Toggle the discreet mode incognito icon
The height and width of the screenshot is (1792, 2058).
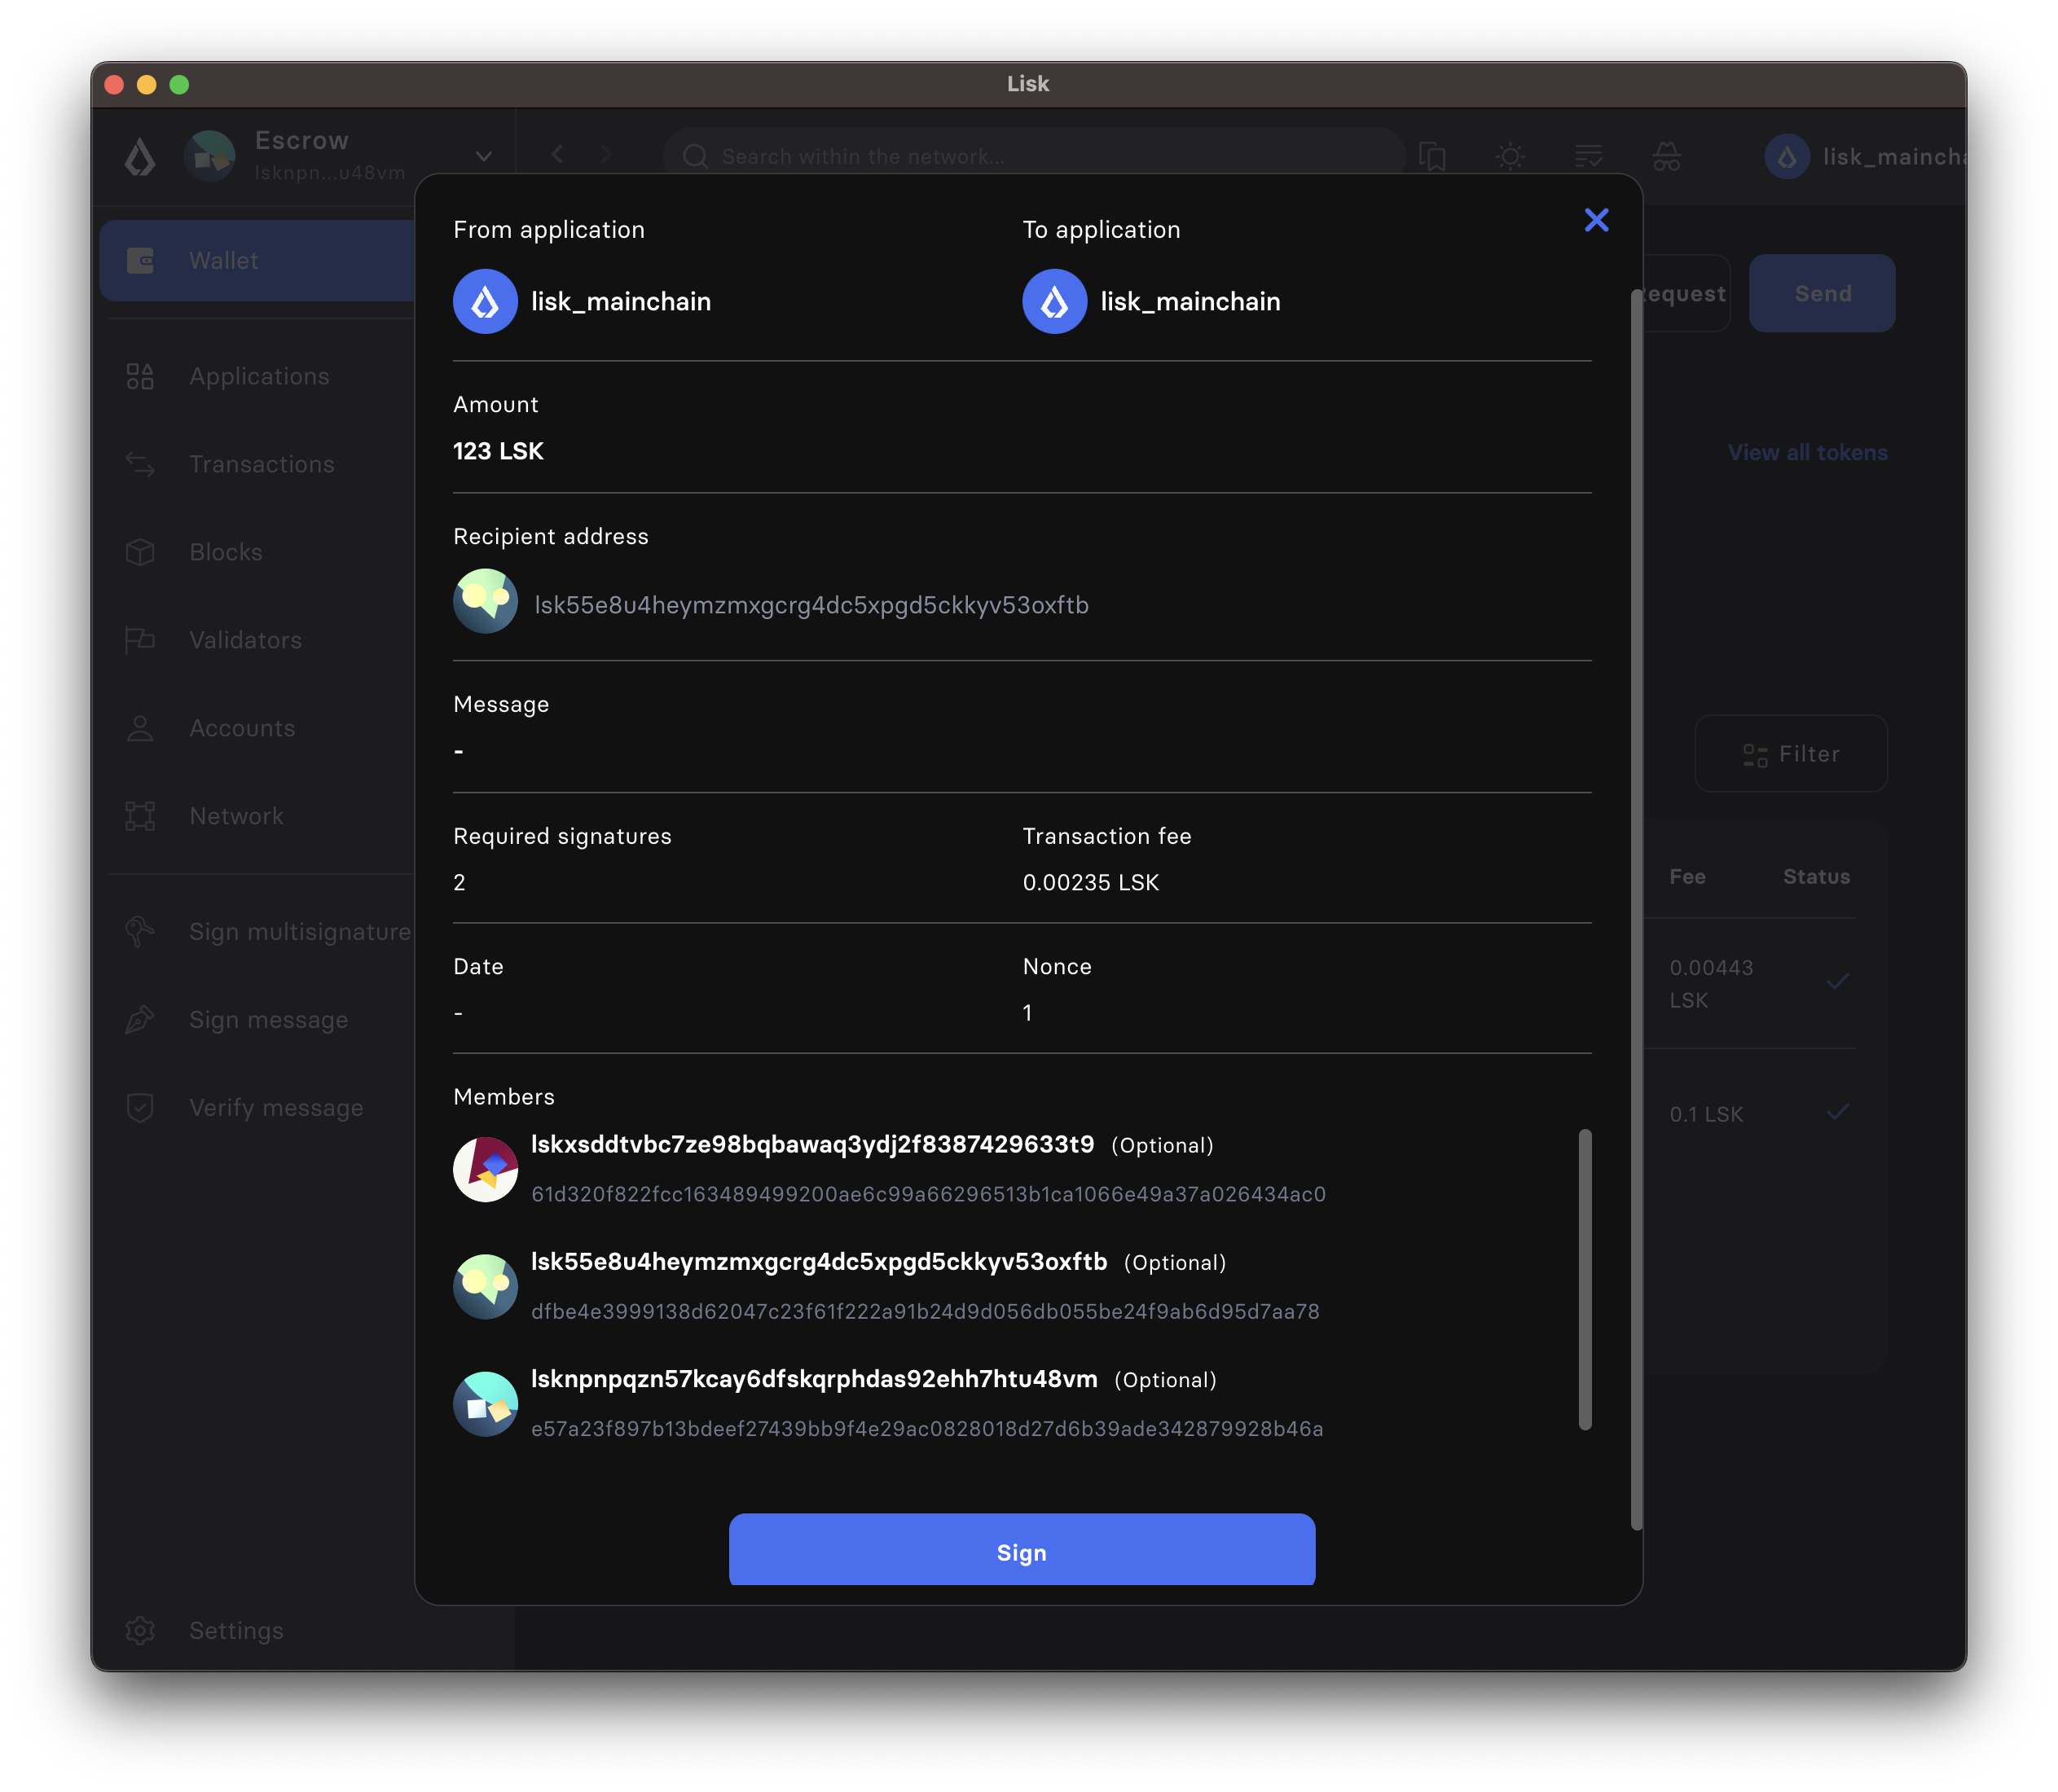[x=1666, y=156]
